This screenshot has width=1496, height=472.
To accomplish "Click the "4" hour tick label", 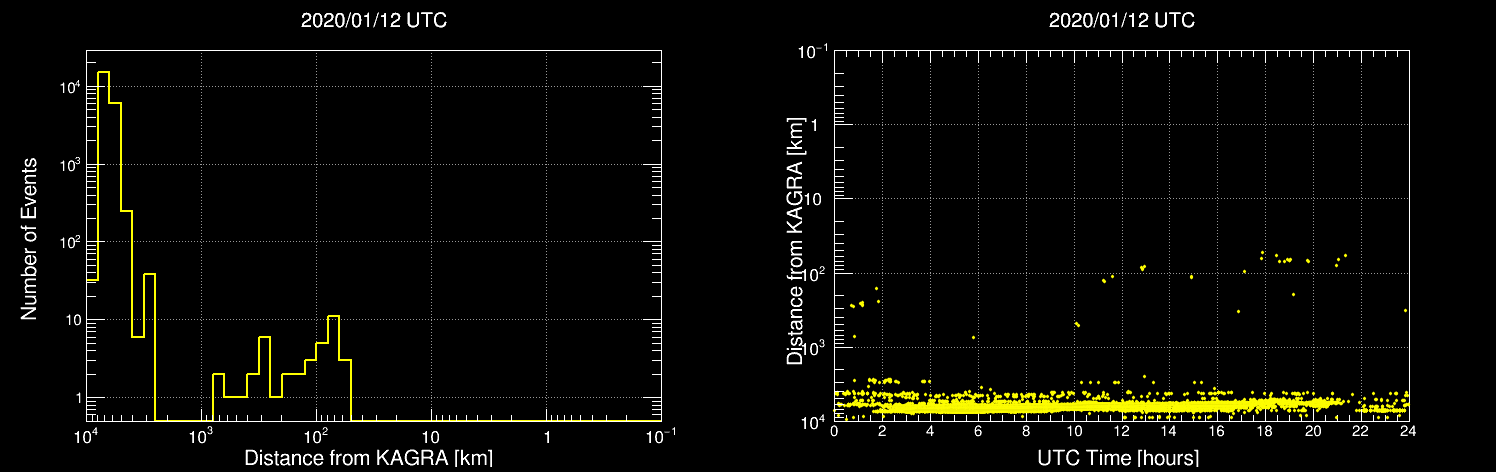I will point(930,432).
